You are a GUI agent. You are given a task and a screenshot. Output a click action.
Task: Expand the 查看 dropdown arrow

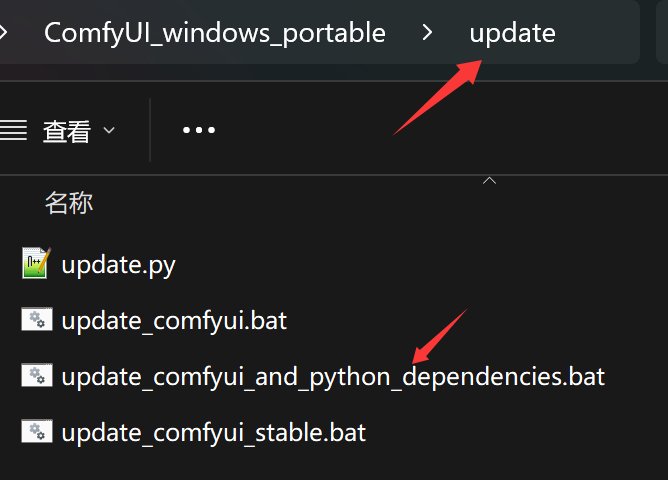click(109, 131)
